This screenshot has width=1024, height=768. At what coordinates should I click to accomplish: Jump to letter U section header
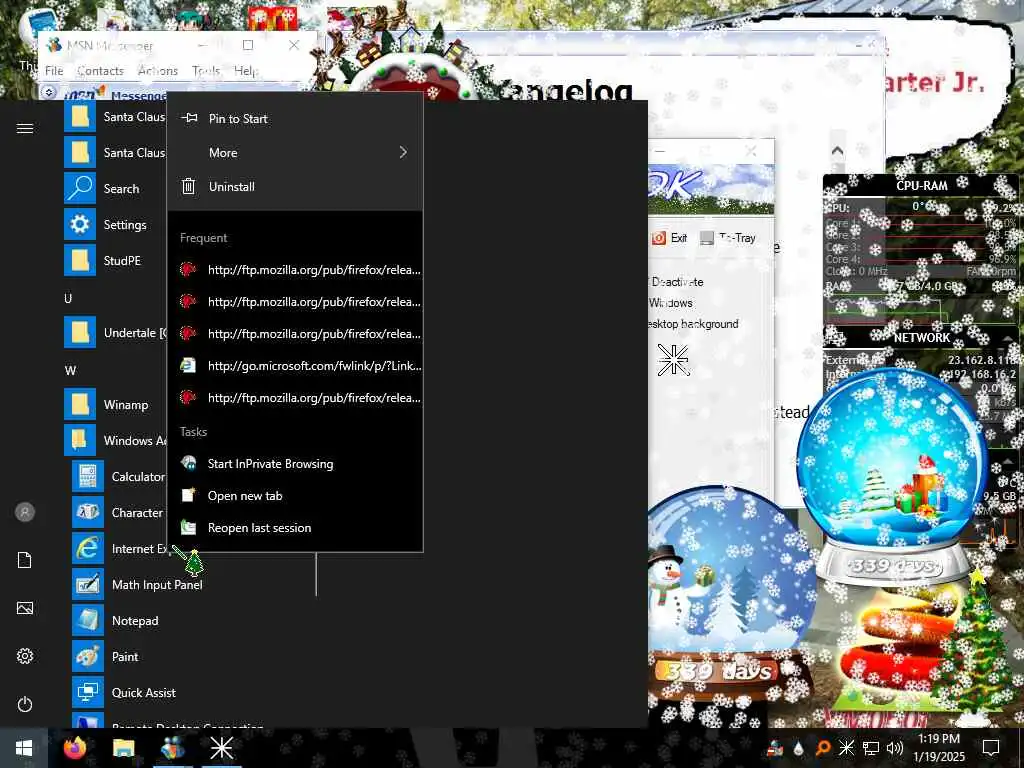click(x=68, y=298)
